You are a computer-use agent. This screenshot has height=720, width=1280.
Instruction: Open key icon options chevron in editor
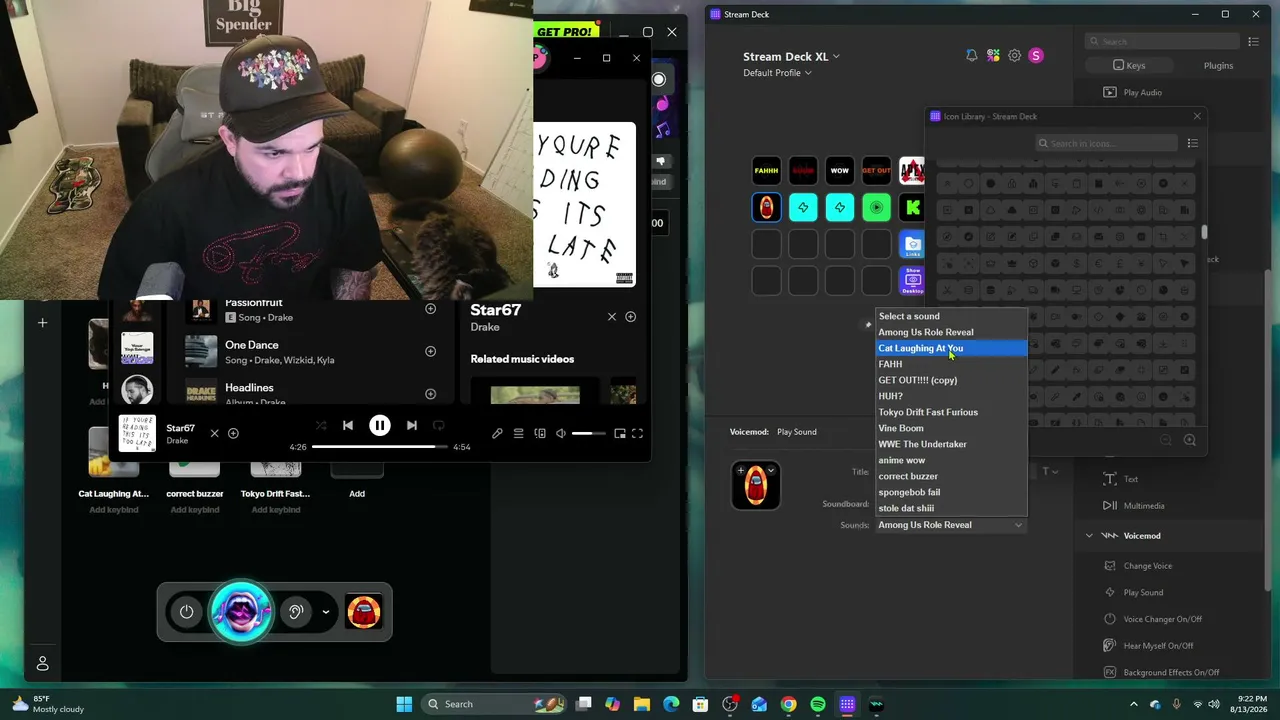click(770, 470)
